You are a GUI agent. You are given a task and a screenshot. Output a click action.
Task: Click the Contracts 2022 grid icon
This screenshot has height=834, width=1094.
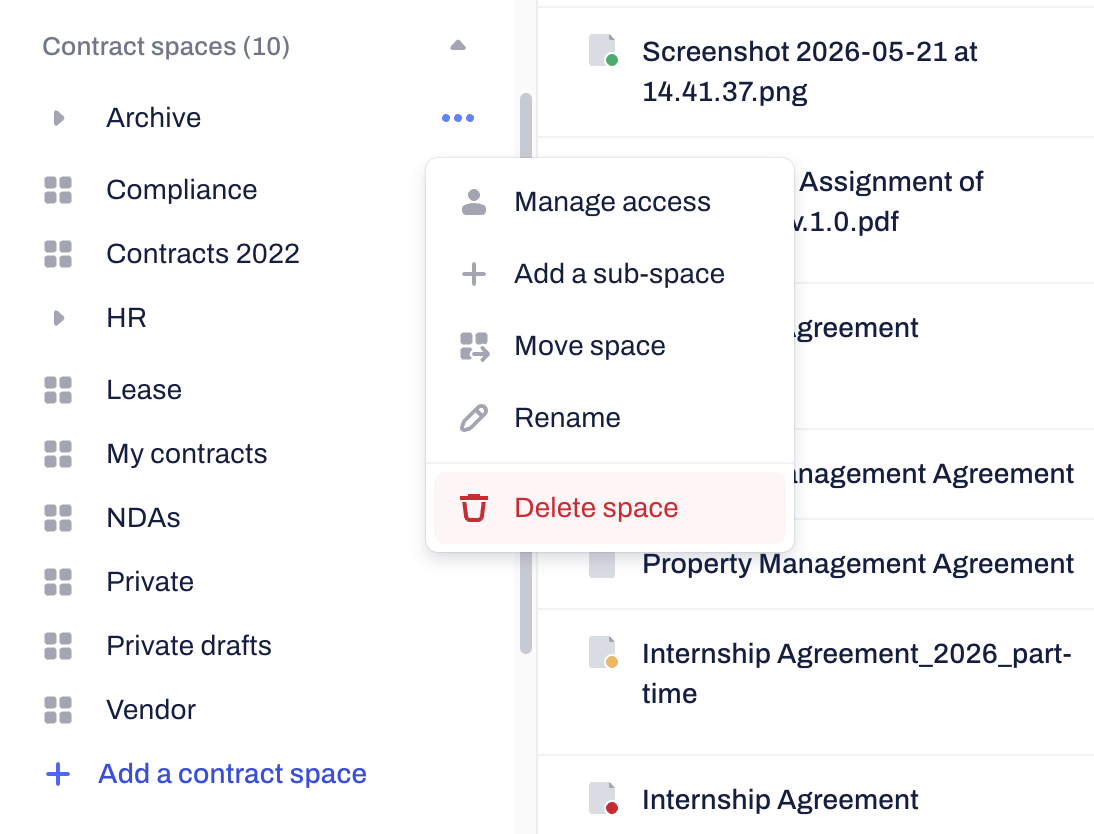[58, 254]
